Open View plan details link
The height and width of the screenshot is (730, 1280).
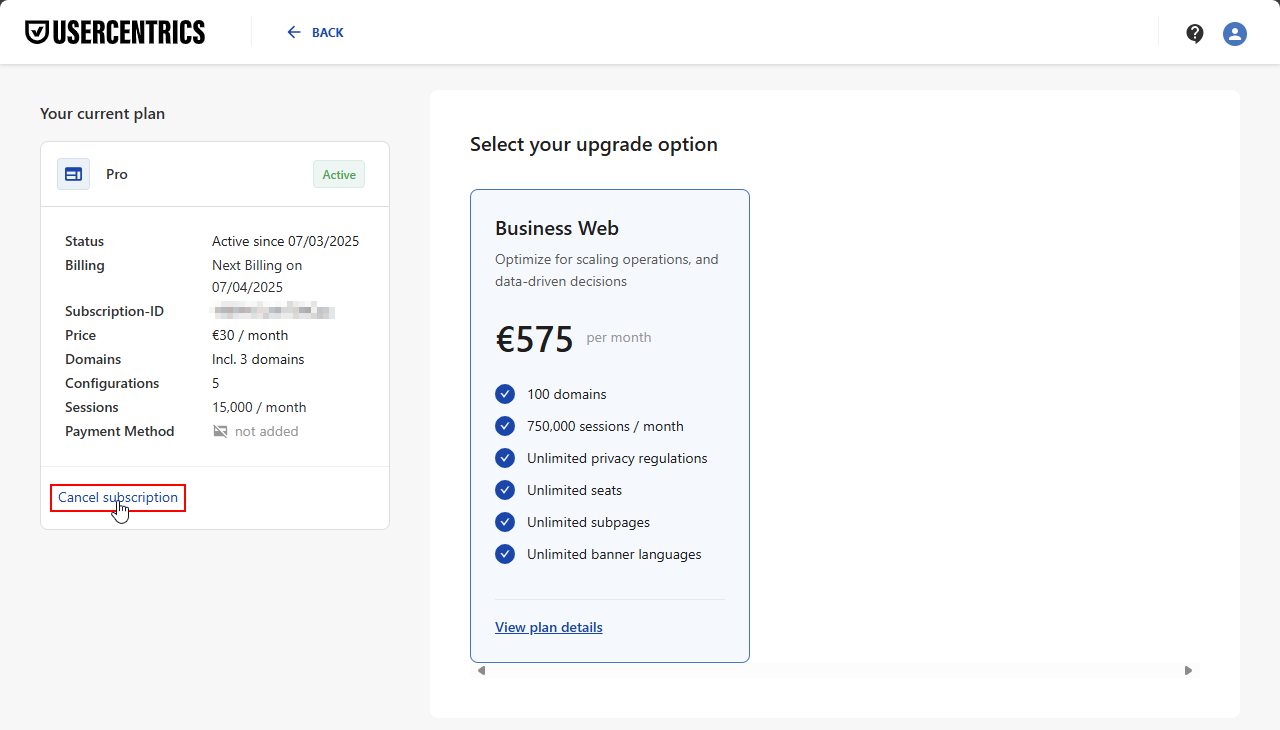coord(549,627)
